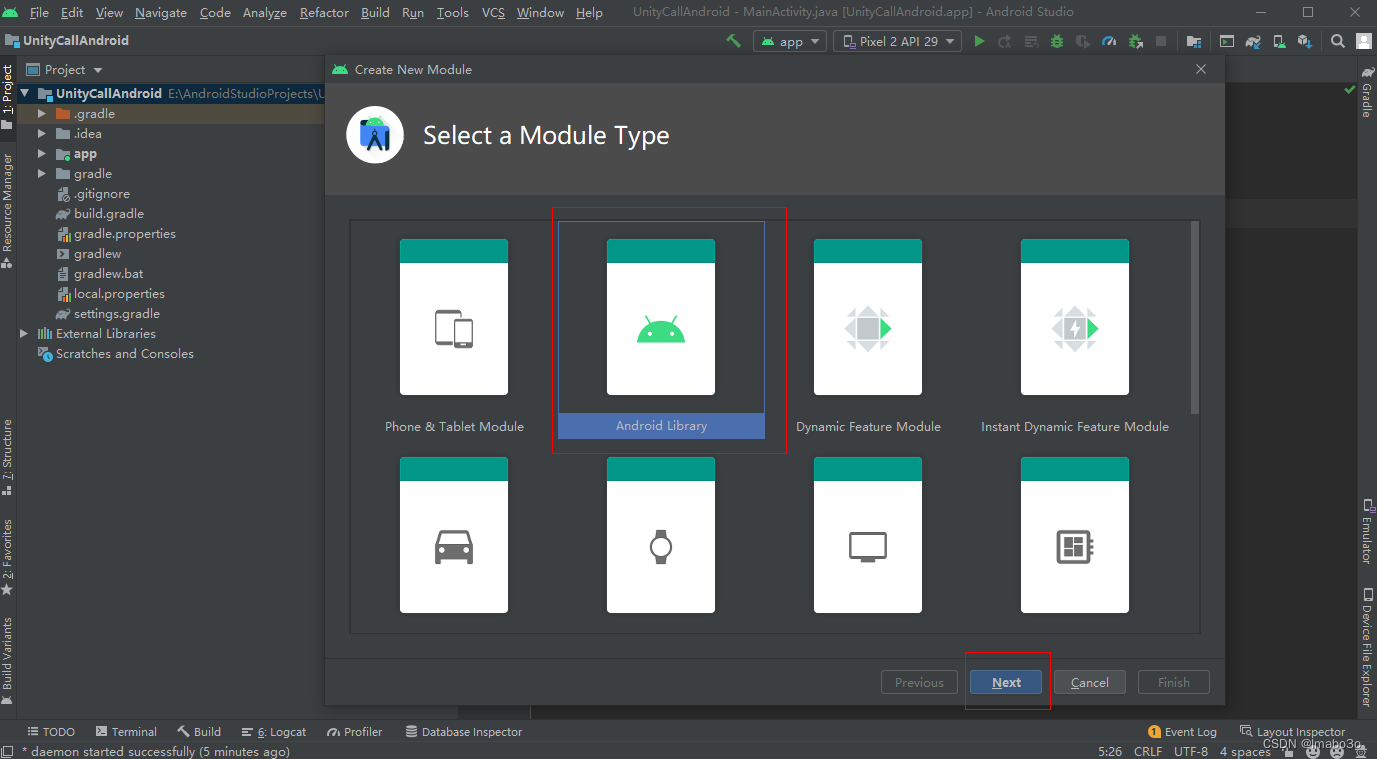Expand the .gradle folder arrow

(x=42, y=114)
